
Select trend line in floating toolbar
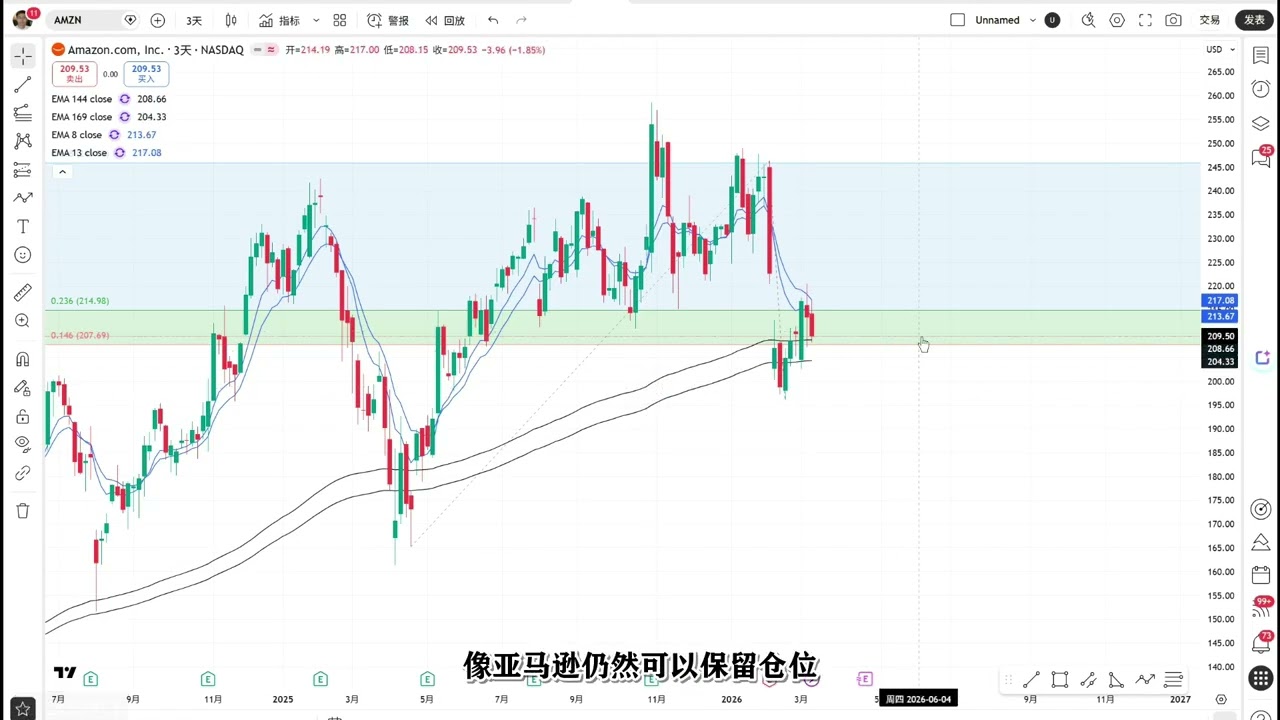tap(1031, 680)
